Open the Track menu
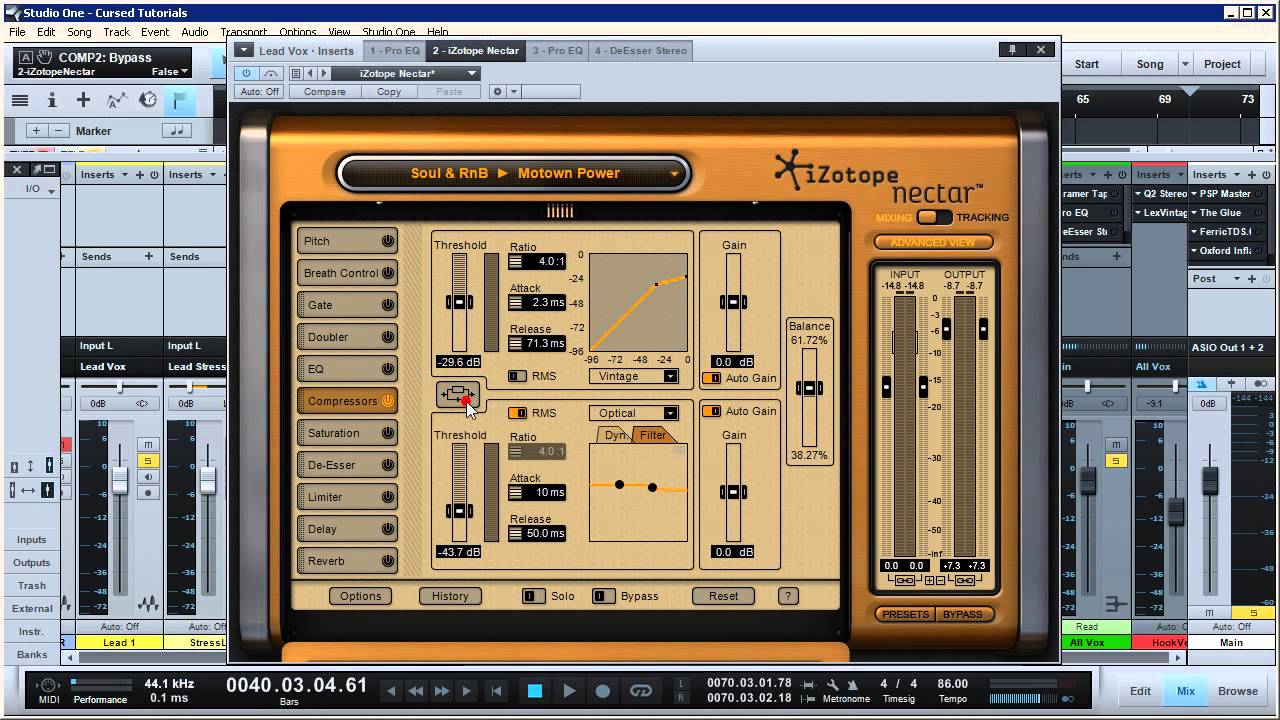The width and height of the screenshot is (1280, 720). 117,32
